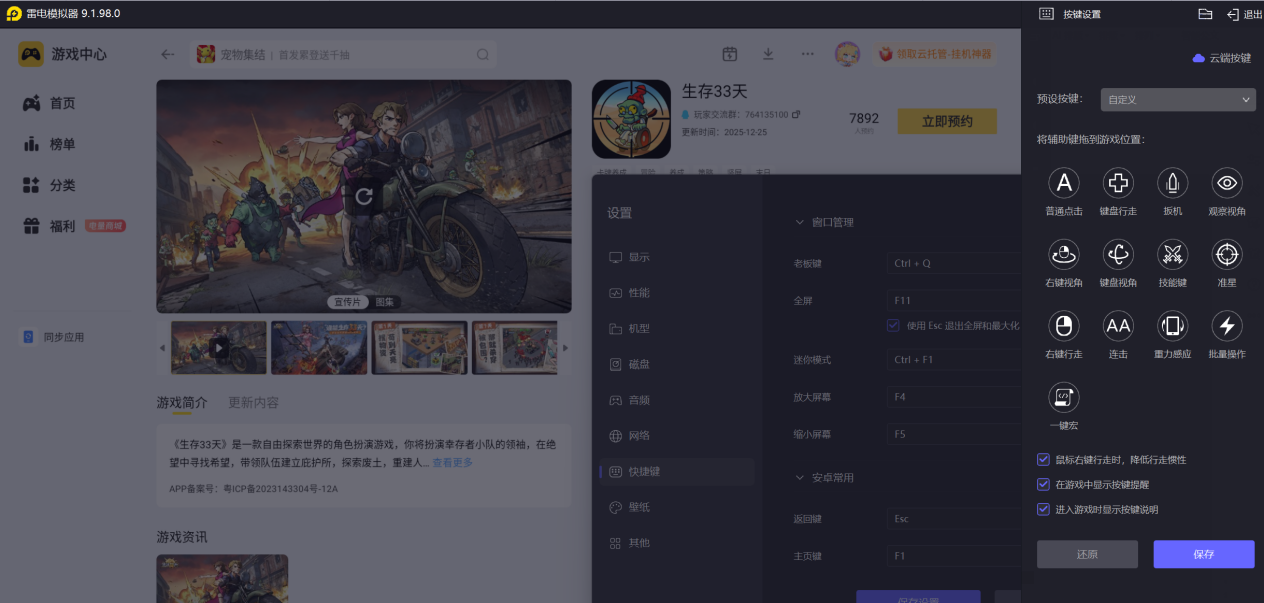Select the 观察视角 (observe view) icon
1264x603 pixels.
[x=1227, y=184]
